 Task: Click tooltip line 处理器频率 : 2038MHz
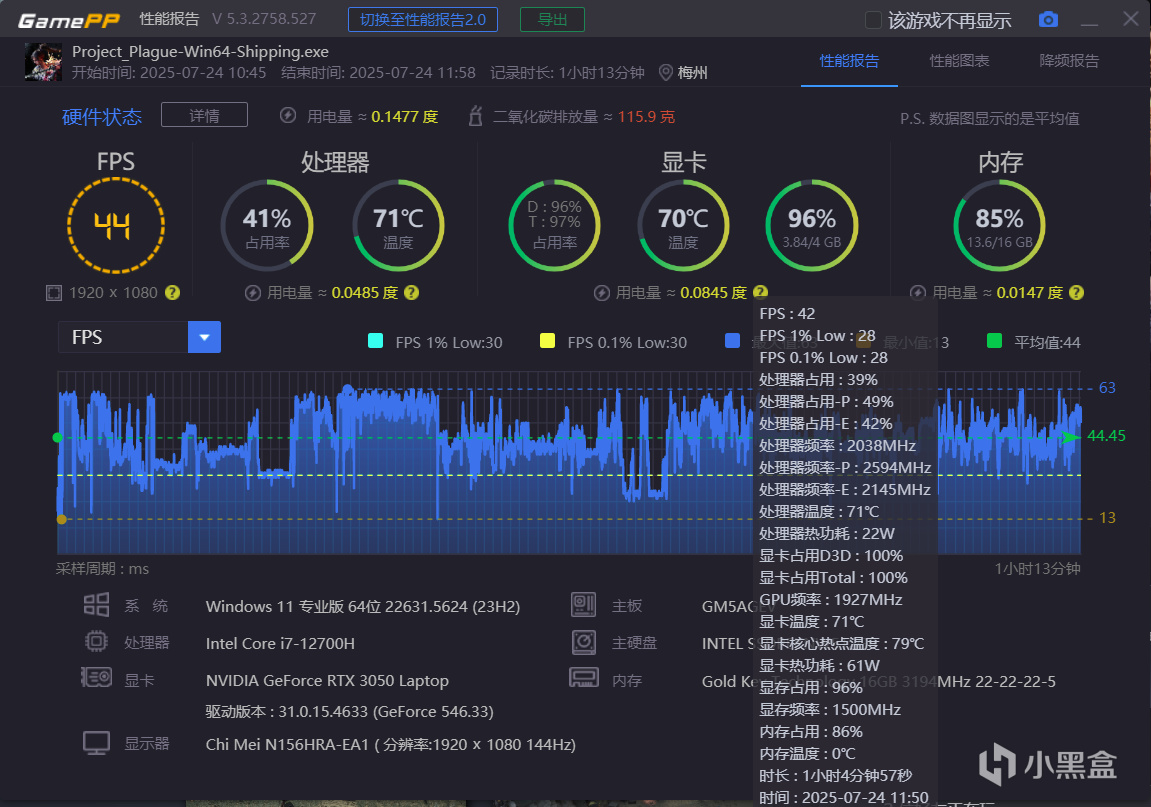(x=837, y=446)
